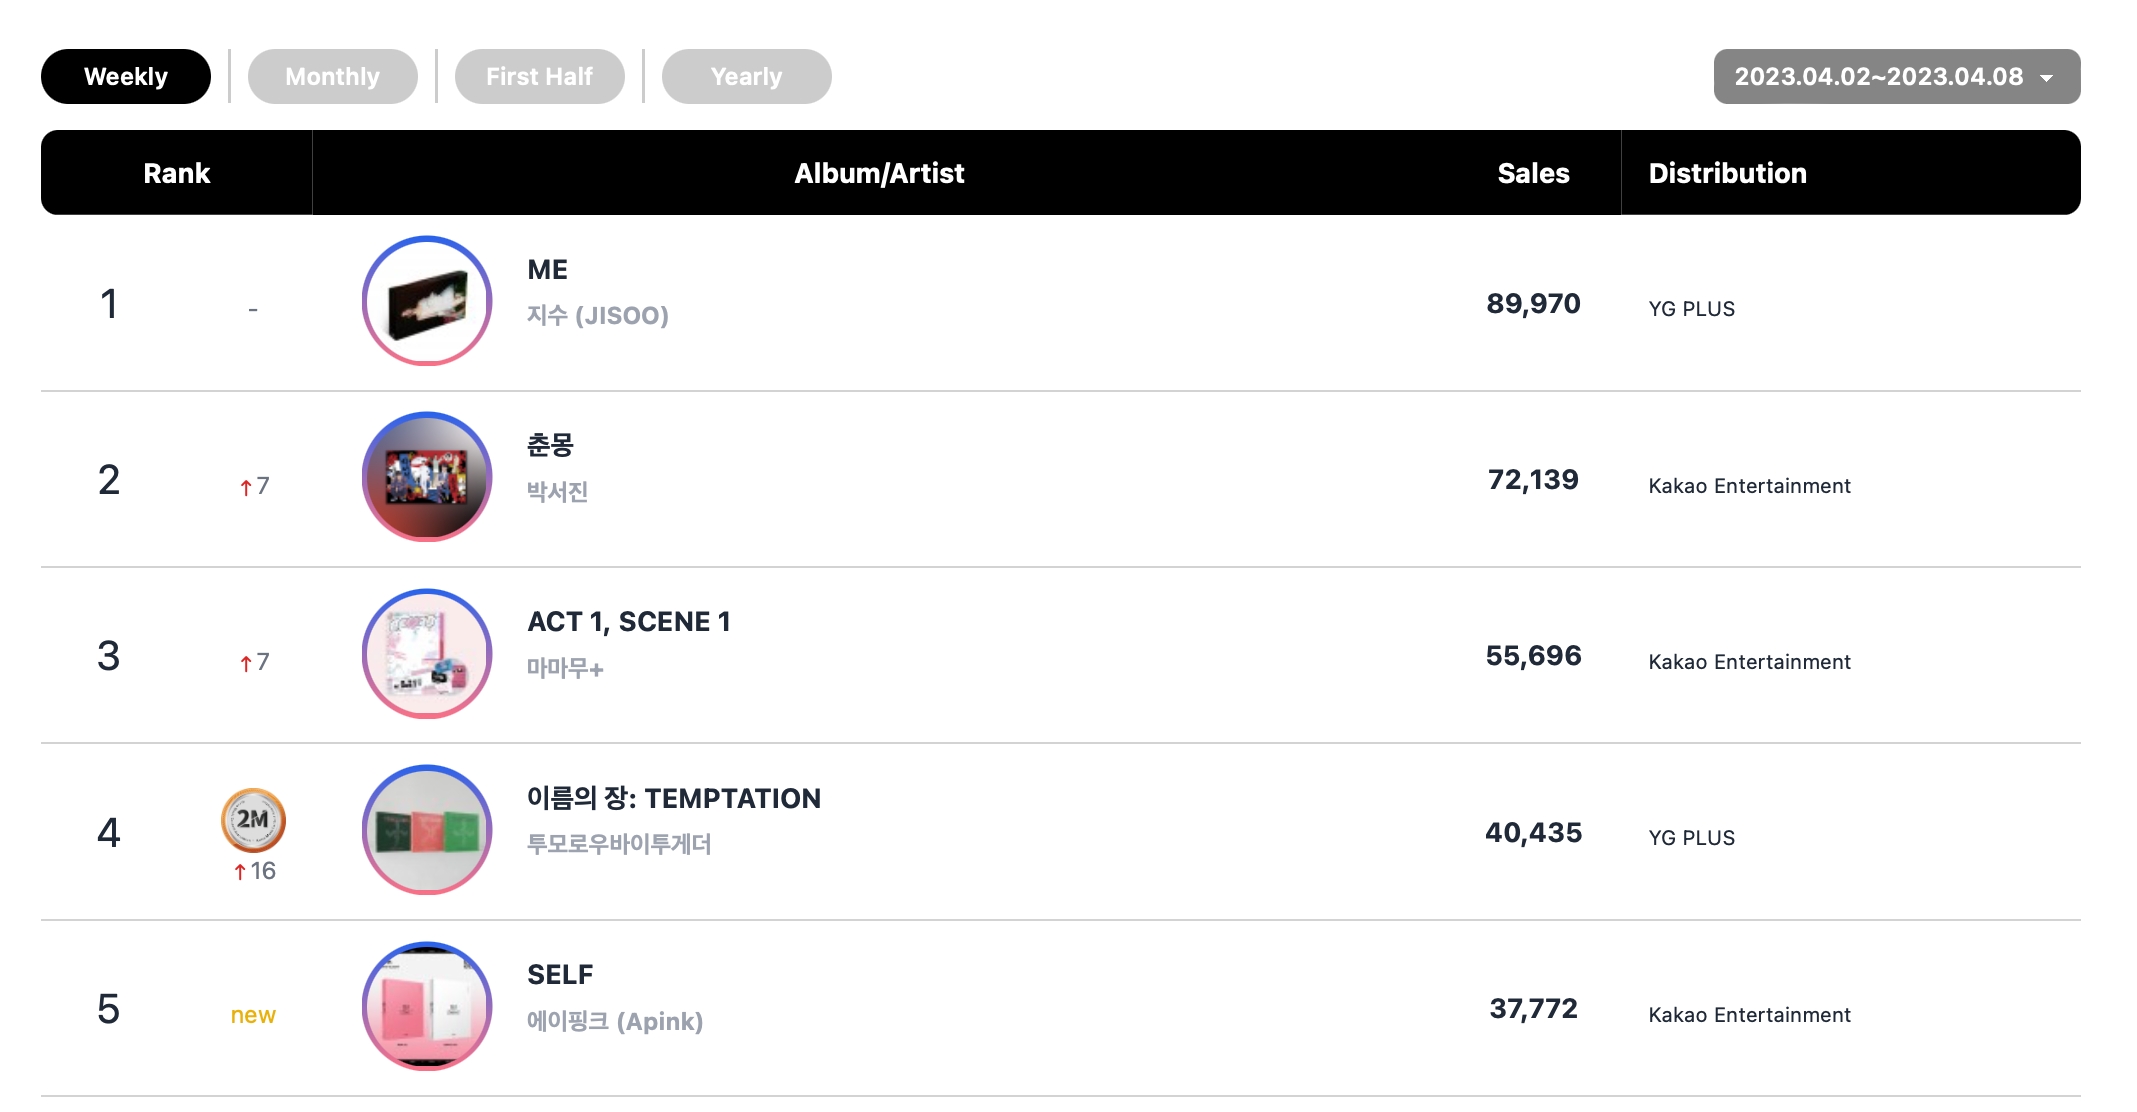Click the Sales column header
The height and width of the screenshot is (1112, 2137).
click(x=1533, y=173)
